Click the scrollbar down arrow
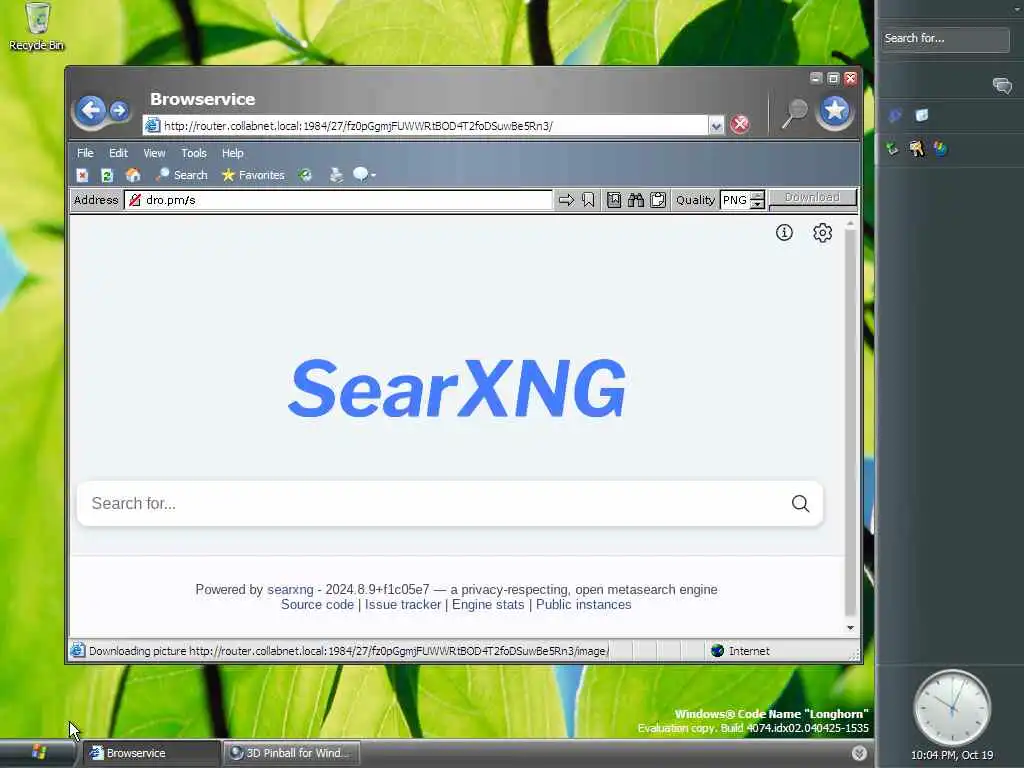This screenshot has width=1024, height=768. pyautogui.click(x=850, y=628)
